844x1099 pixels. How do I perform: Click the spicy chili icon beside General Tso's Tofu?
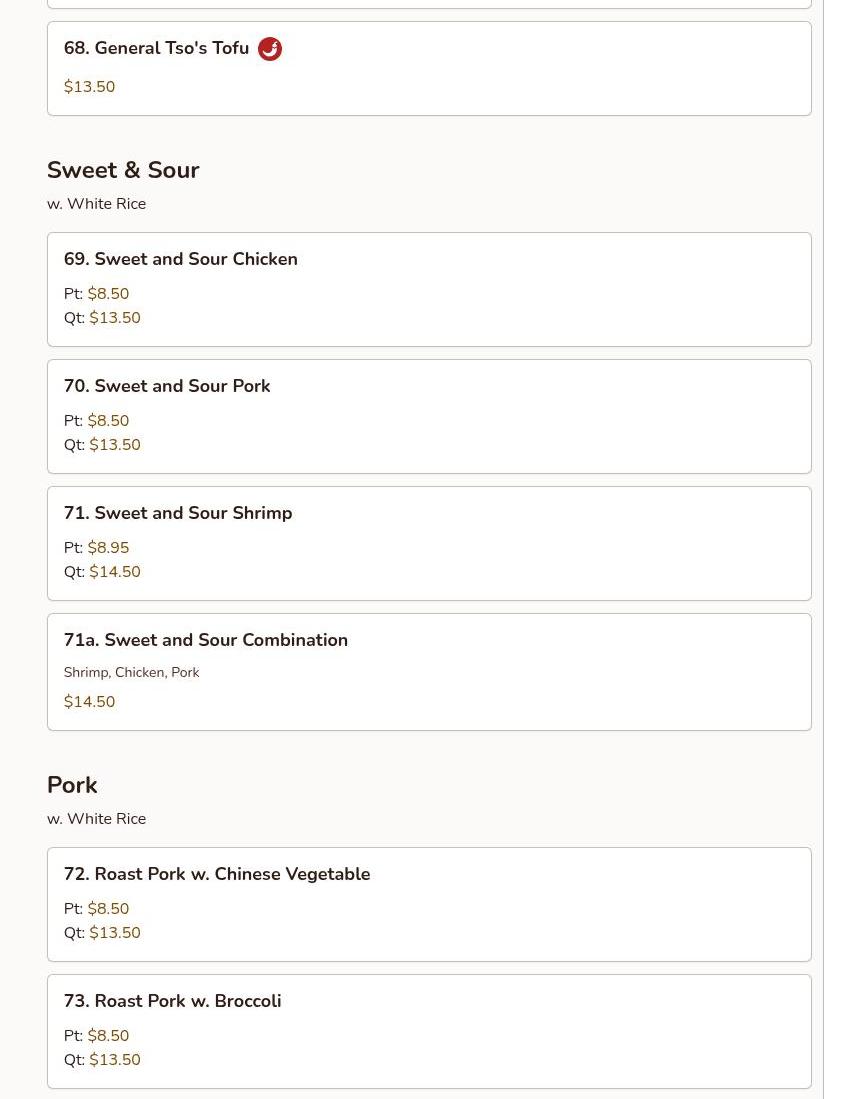click(270, 49)
